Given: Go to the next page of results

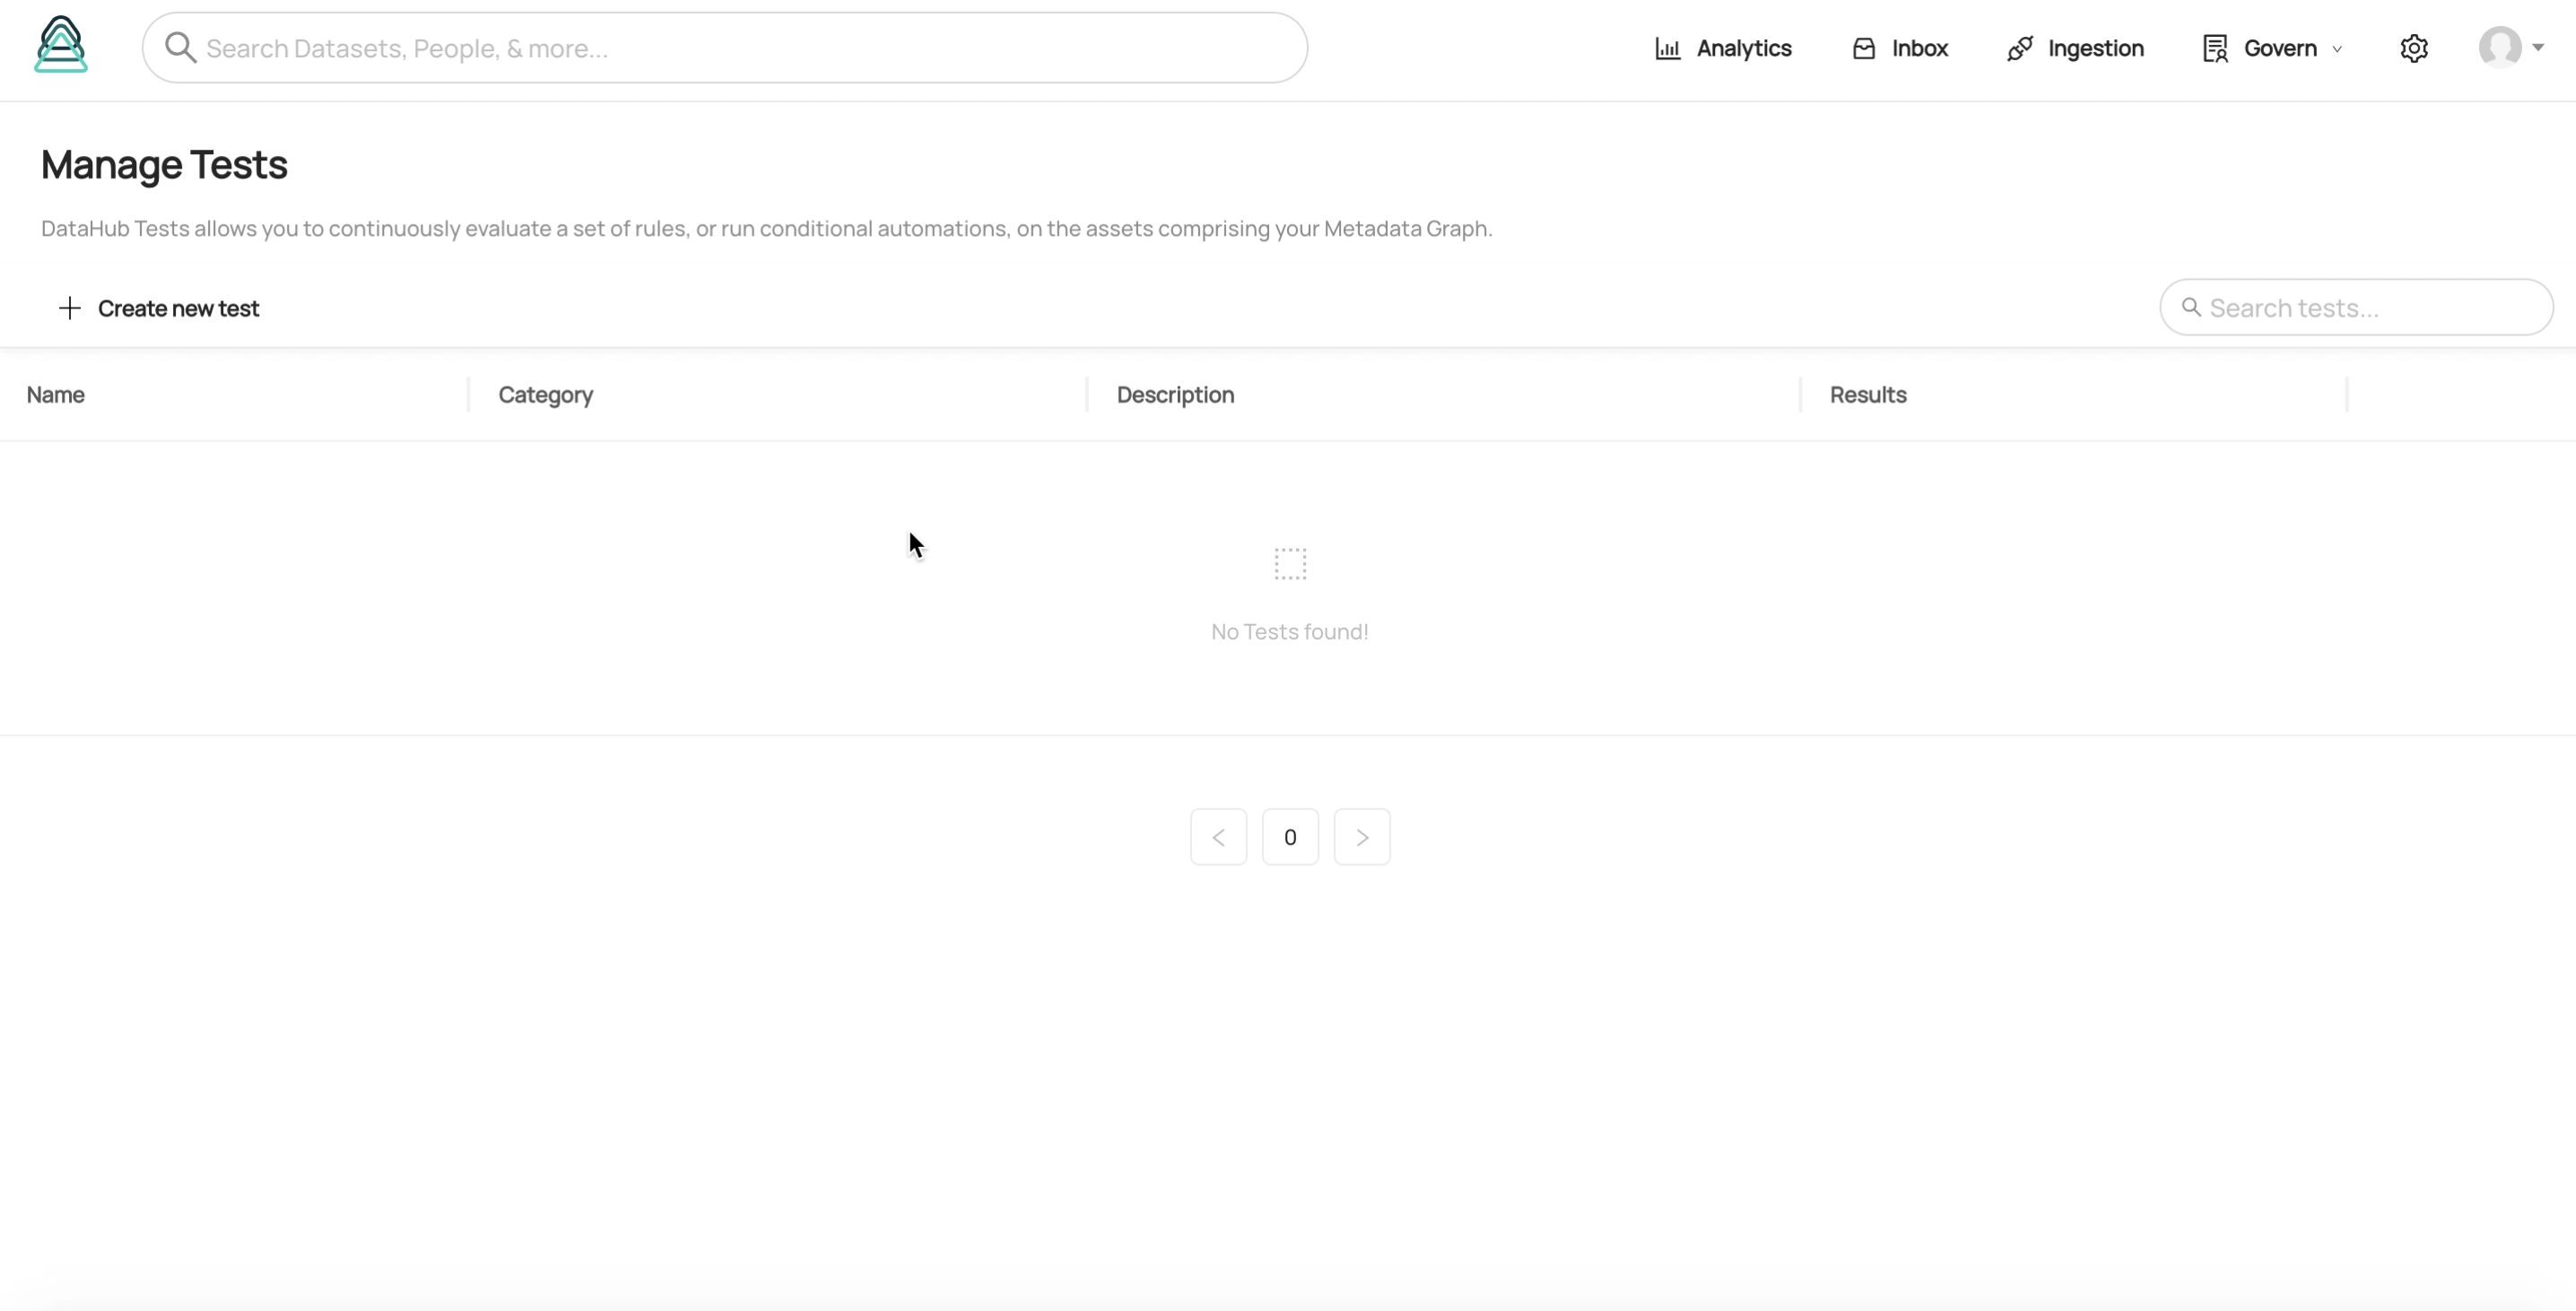Looking at the screenshot, I should coord(1361,837).
